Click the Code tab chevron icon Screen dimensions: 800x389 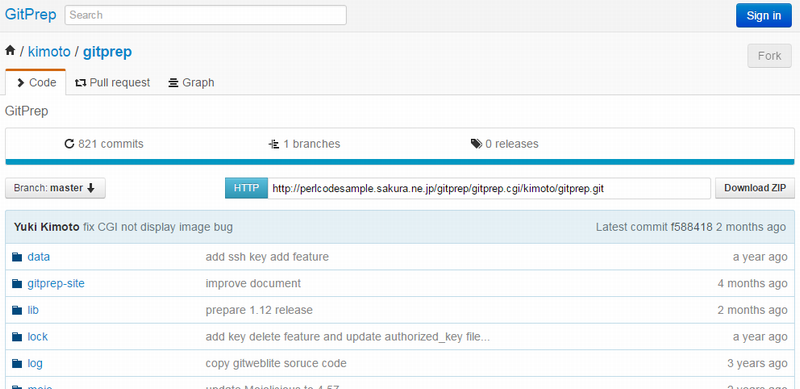point(20,83)
